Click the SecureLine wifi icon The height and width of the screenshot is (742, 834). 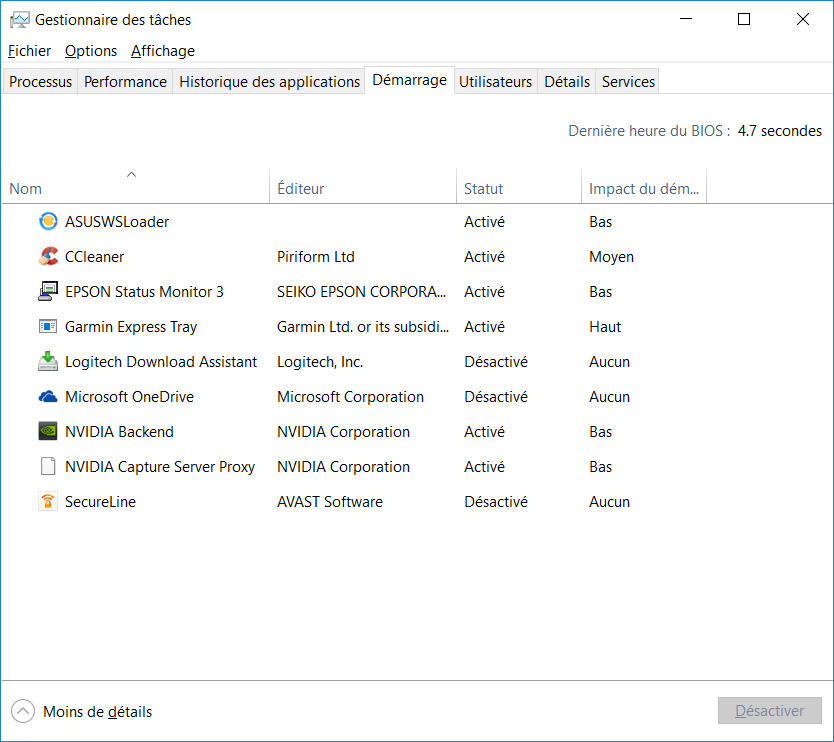coord(48,502)
